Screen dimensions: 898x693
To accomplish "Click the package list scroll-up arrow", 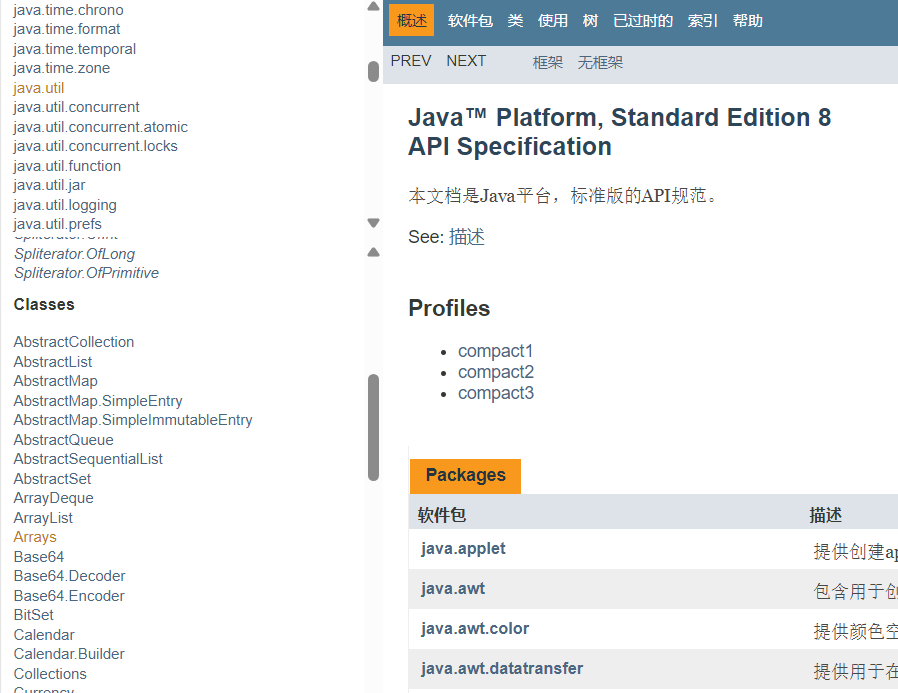I will click(x=373, y=6).
